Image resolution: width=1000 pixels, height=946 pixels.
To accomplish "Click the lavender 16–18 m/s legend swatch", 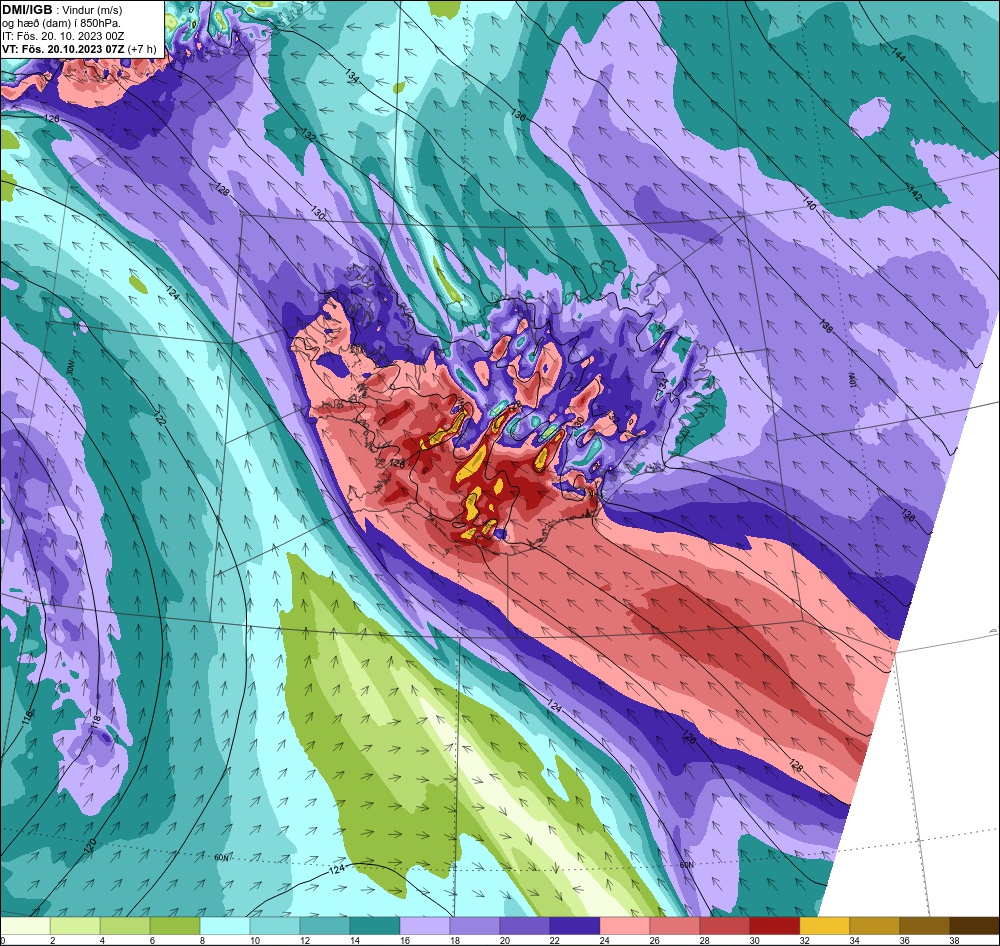I will (425, 926).
